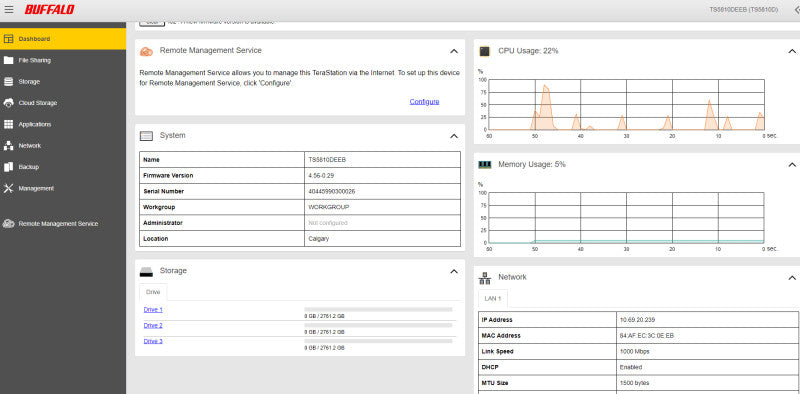The height and width of the screenshot is (394, 800).
Task: Click the Memory Usage RAM icon
Action: point(485,164)
